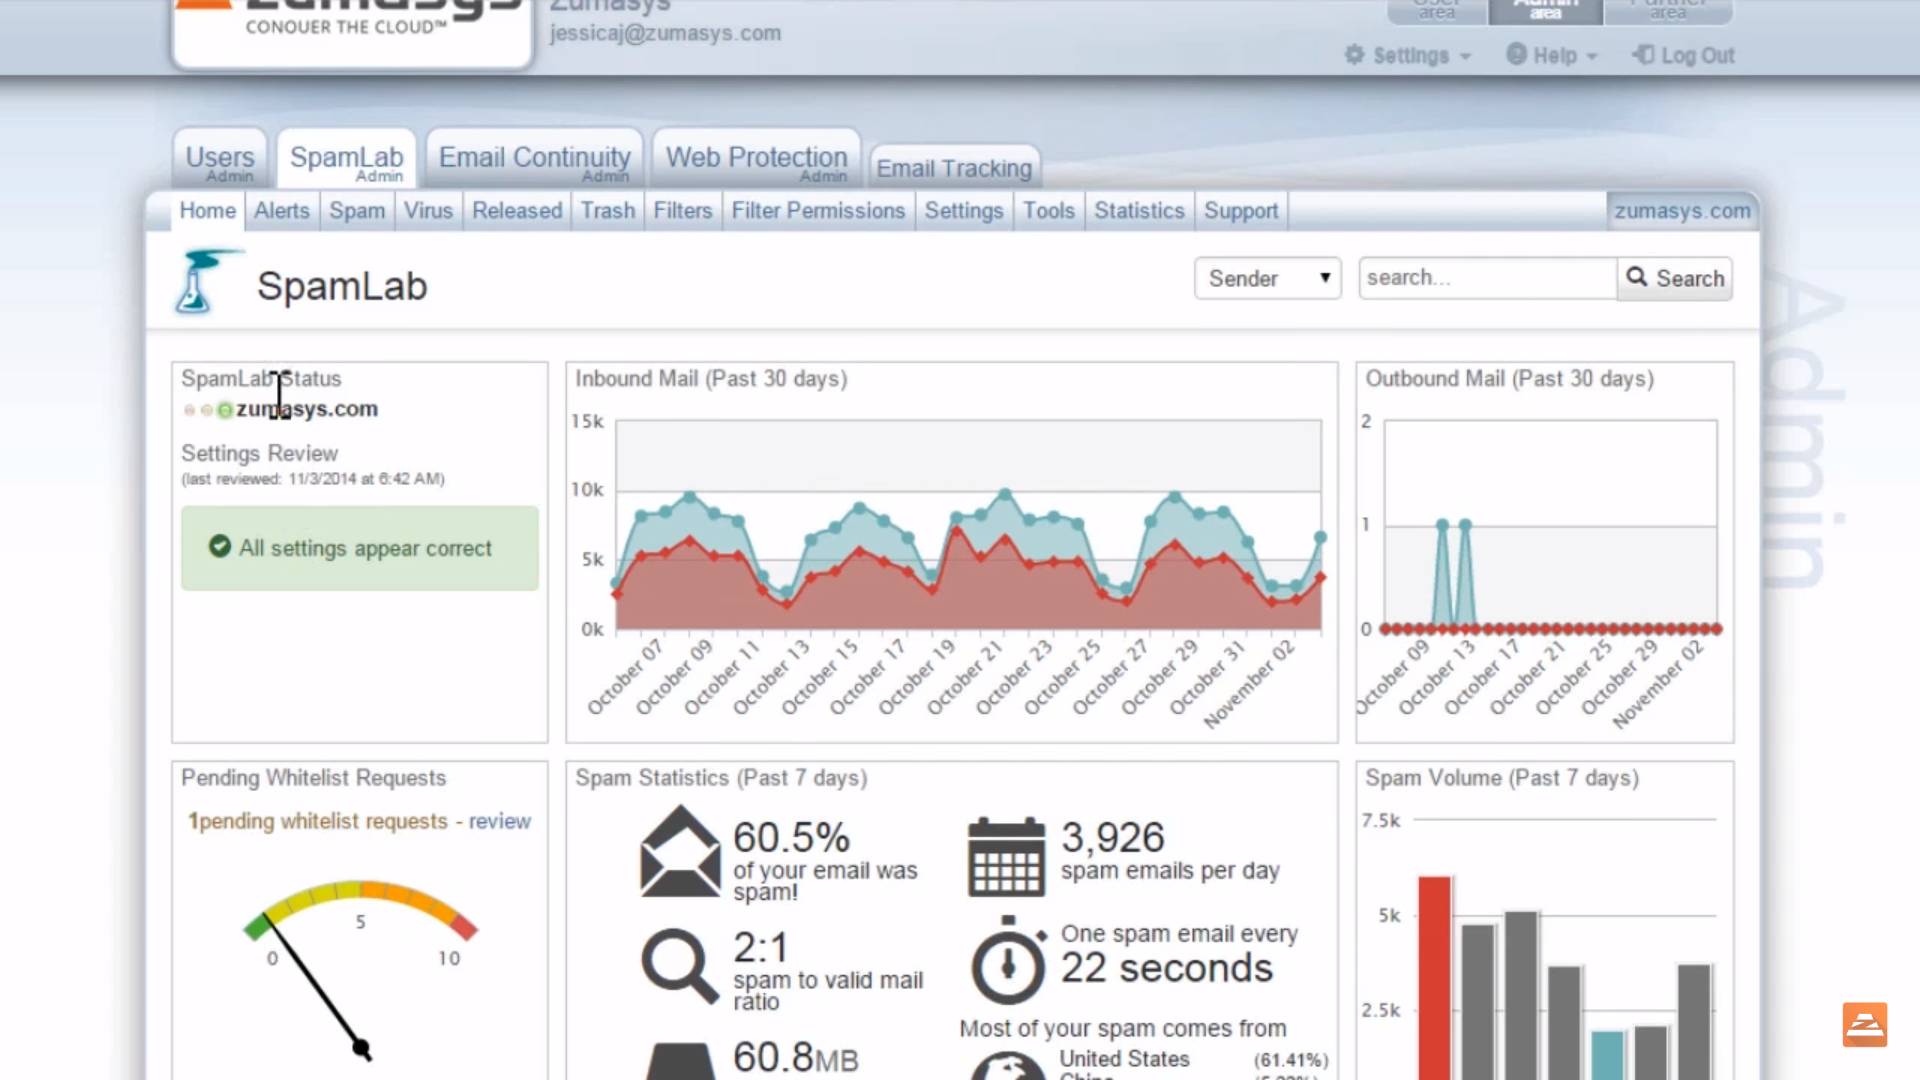Click the zumasys.com status domain text
The height and width of the screenshot is (1080, 1920).
(307, 409)
